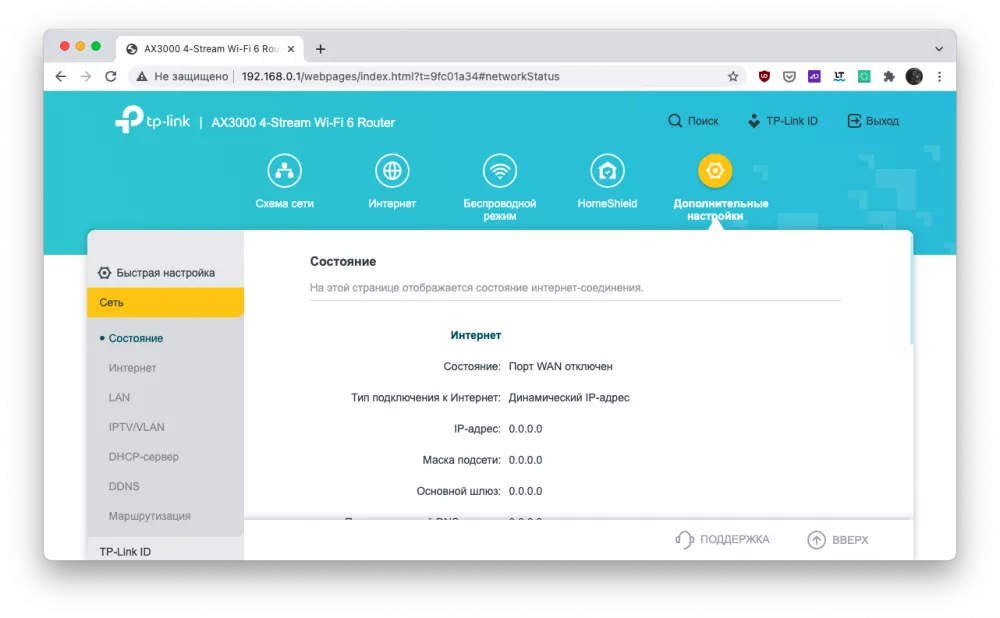Click Основной шлюз 0.0.0.0 value
Screen dimensions: 1000x618
coord(525,492)
